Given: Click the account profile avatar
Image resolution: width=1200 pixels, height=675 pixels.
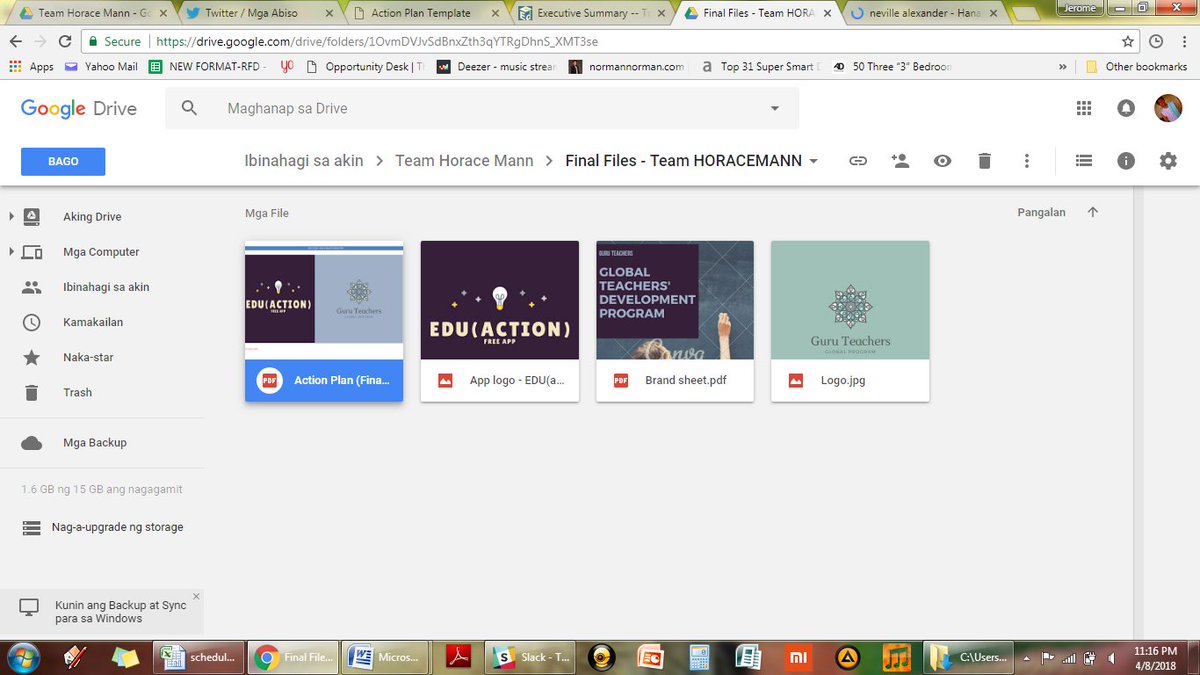Looking at the screenshot, I should point(1168,108).
